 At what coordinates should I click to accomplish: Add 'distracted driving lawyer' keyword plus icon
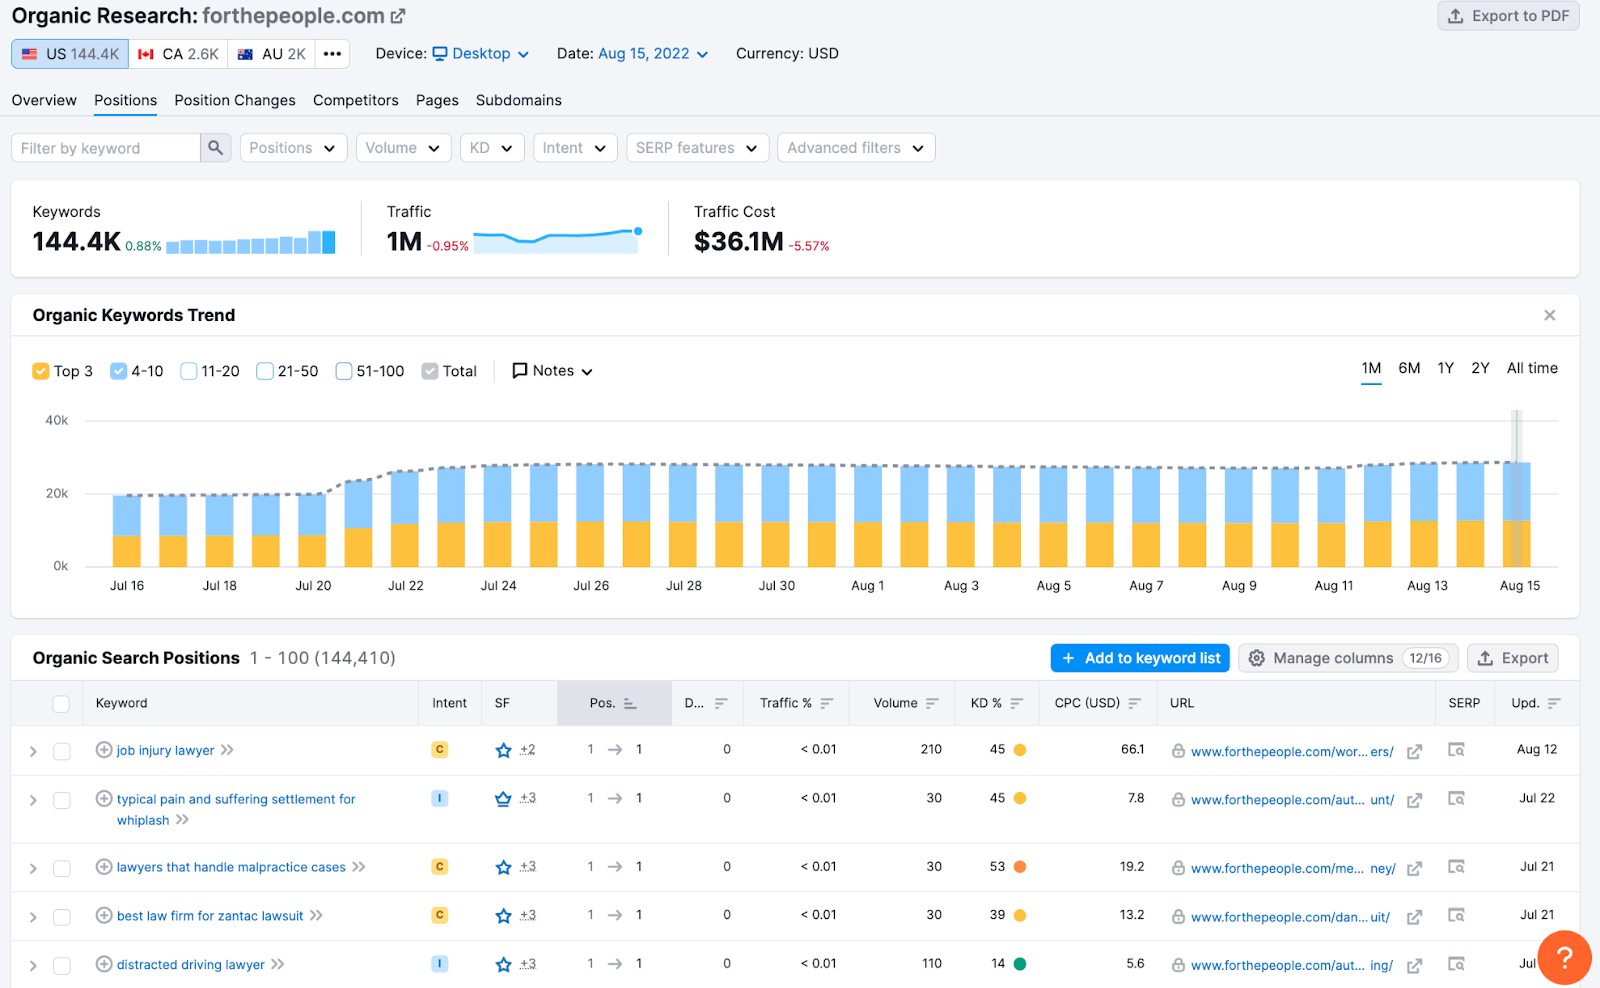coord(104,964)
